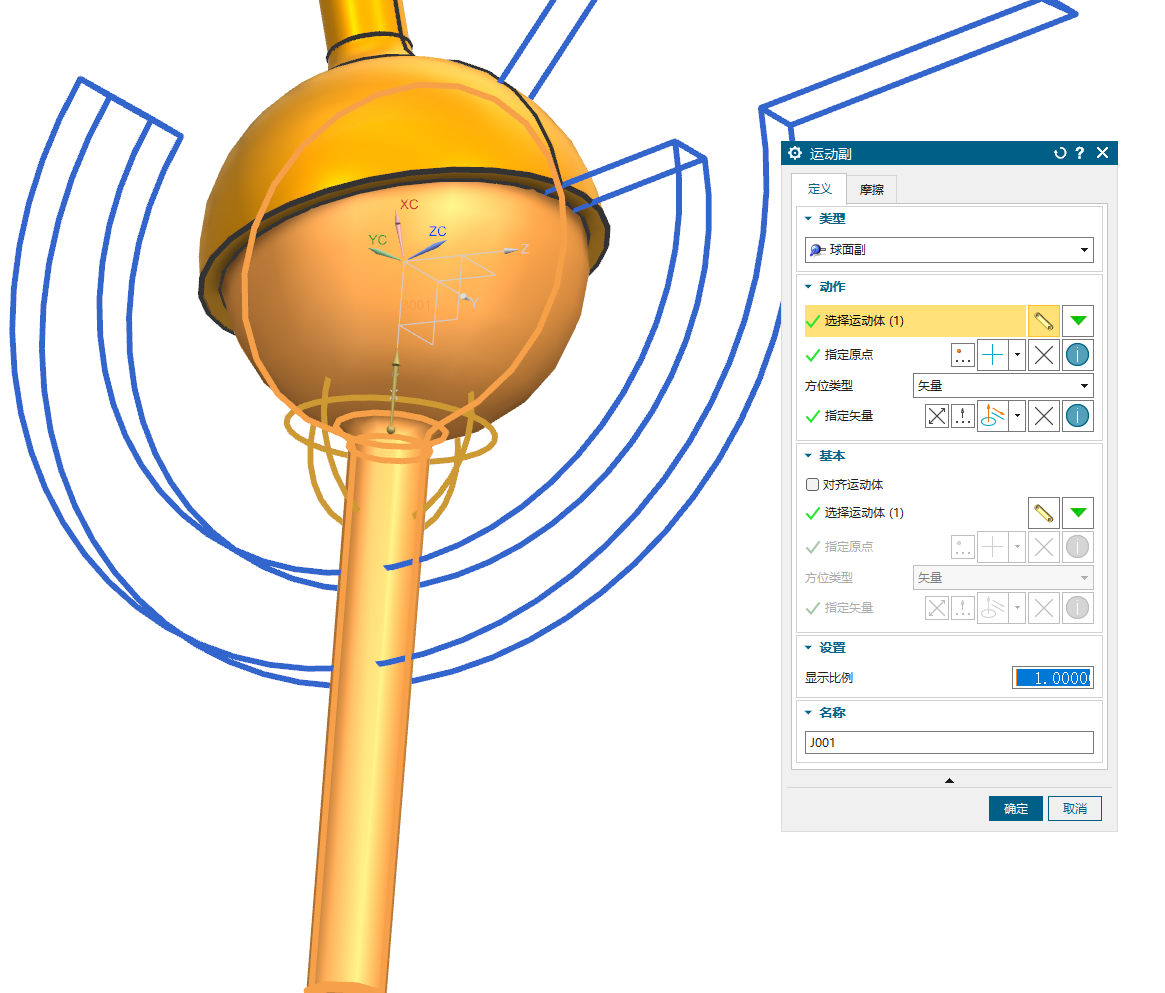Click the motion body select icon under 基本
Viewport: 1165px width, 993px height.
pos(1043,513)
